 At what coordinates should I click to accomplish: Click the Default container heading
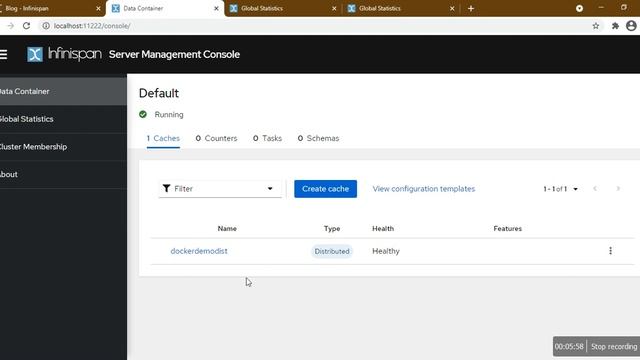tap(159, 93)
